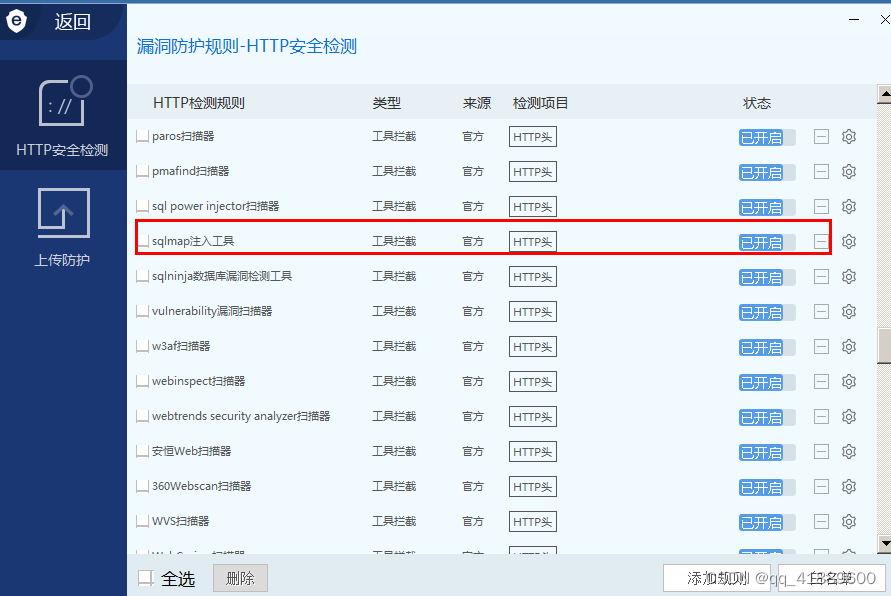The width and height of the screenshot is (891, 596).
Task: Check the sqlmap注入工具 rule checkbox
Action: 142,242
